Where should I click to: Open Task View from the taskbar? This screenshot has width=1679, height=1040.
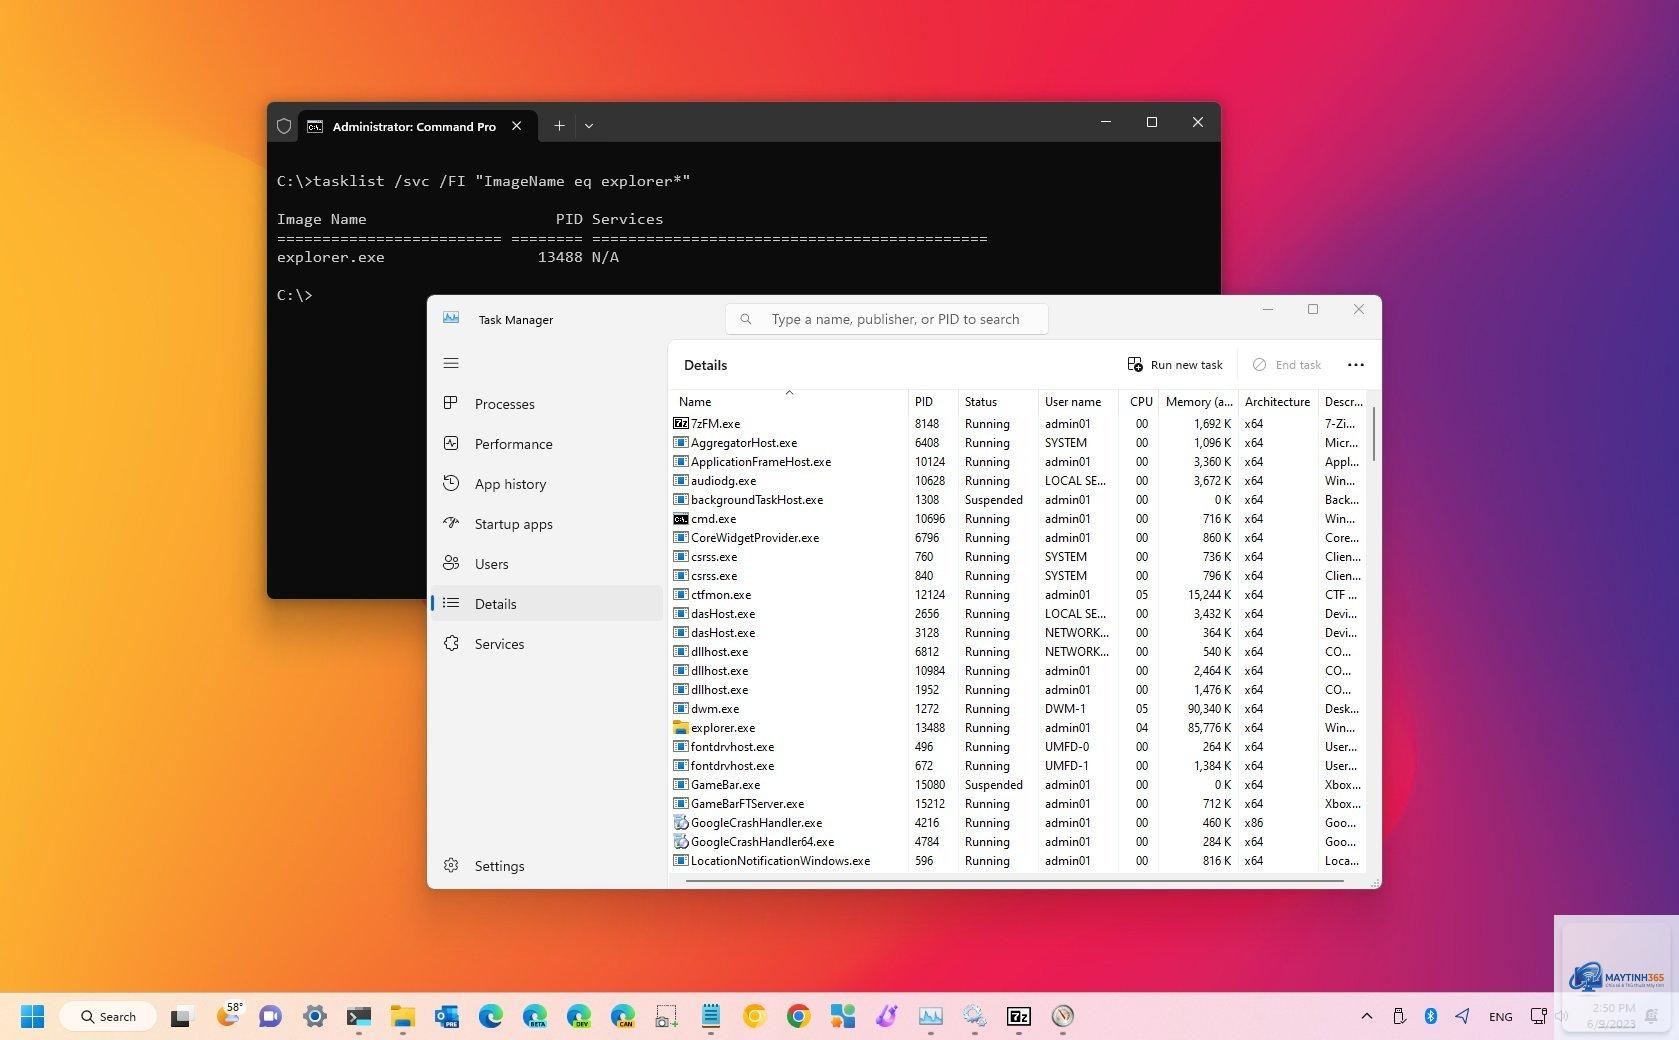tap(181, 1016)
